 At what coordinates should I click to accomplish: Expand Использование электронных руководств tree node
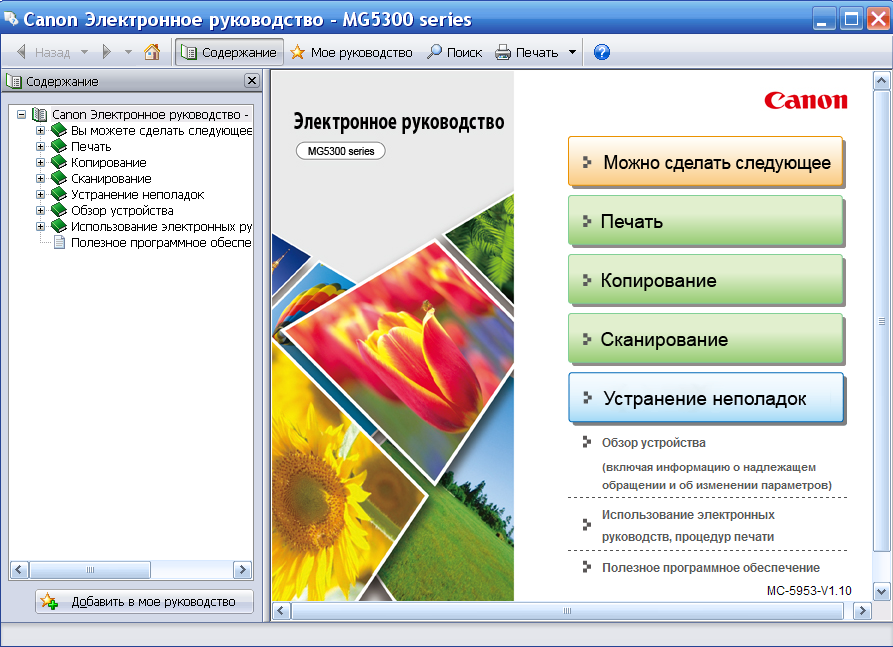pos(40,226)
